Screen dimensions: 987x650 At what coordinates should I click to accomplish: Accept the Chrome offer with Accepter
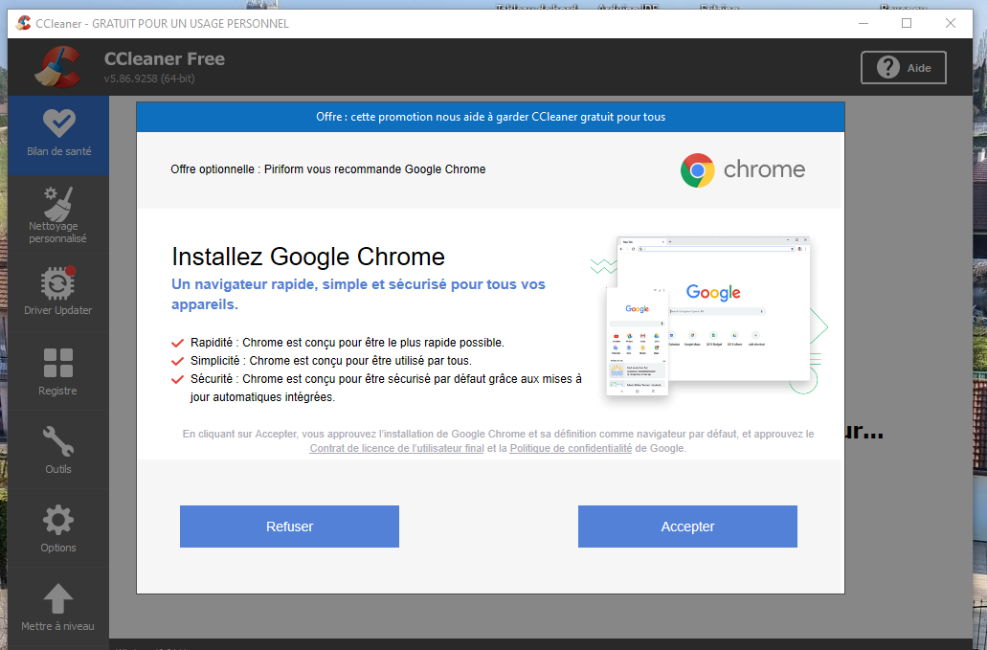(x=687, y=526)
